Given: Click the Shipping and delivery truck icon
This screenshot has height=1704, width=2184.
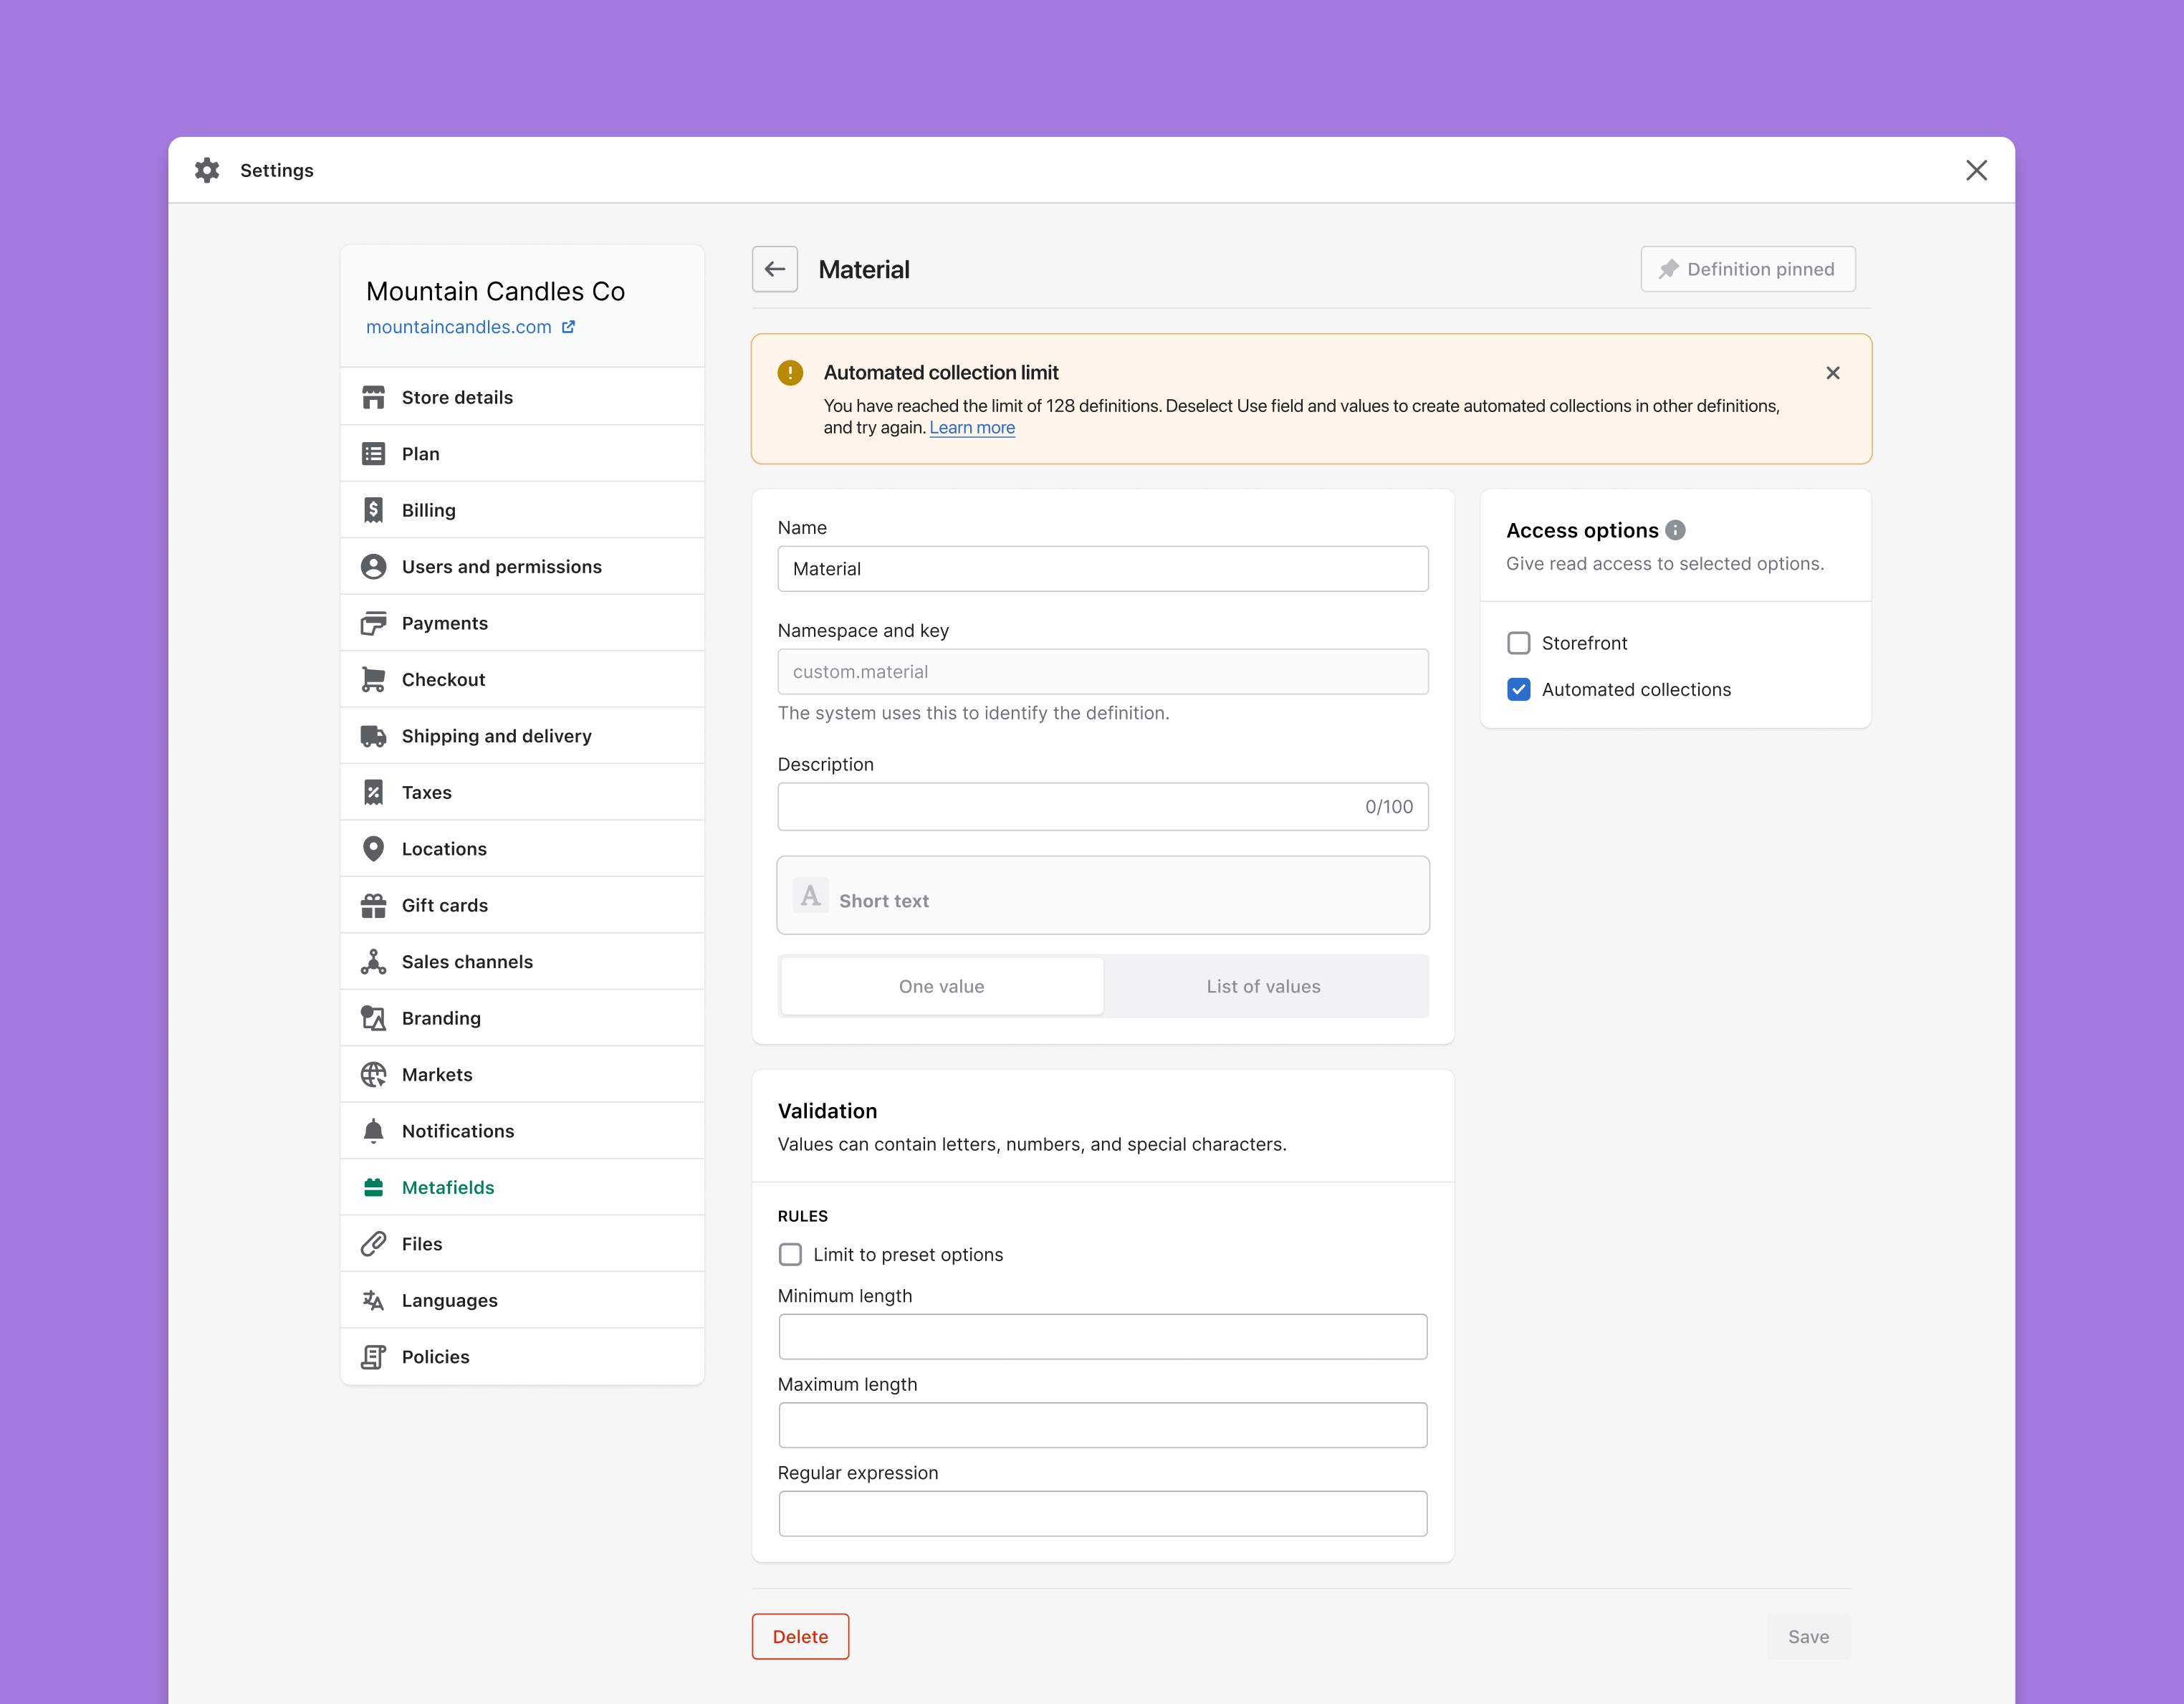Looking at the screenshot, I should pyautogui.click(x=373, y=736).
